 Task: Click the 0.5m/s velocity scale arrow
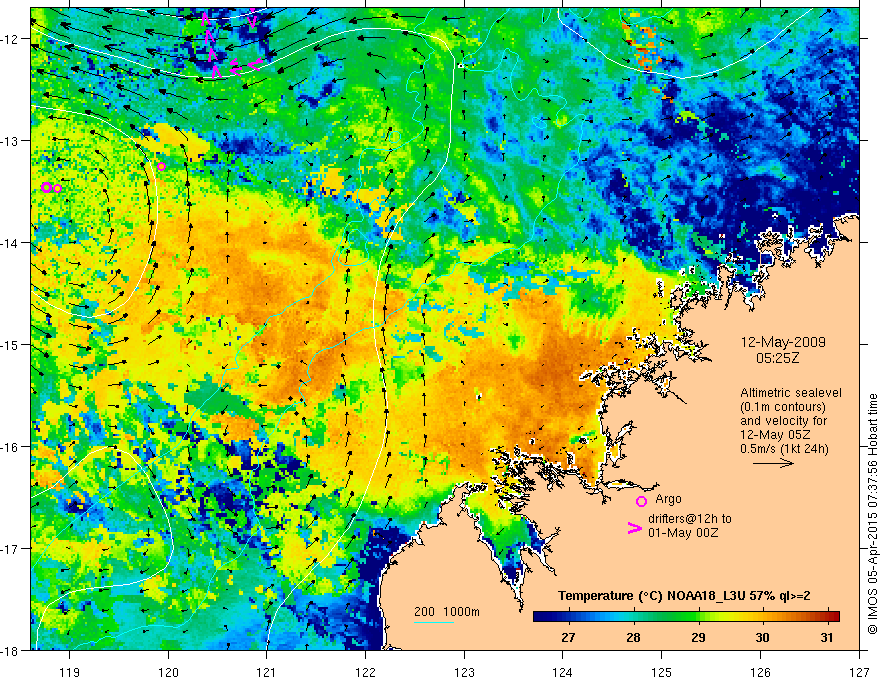(x=773, y=463)
